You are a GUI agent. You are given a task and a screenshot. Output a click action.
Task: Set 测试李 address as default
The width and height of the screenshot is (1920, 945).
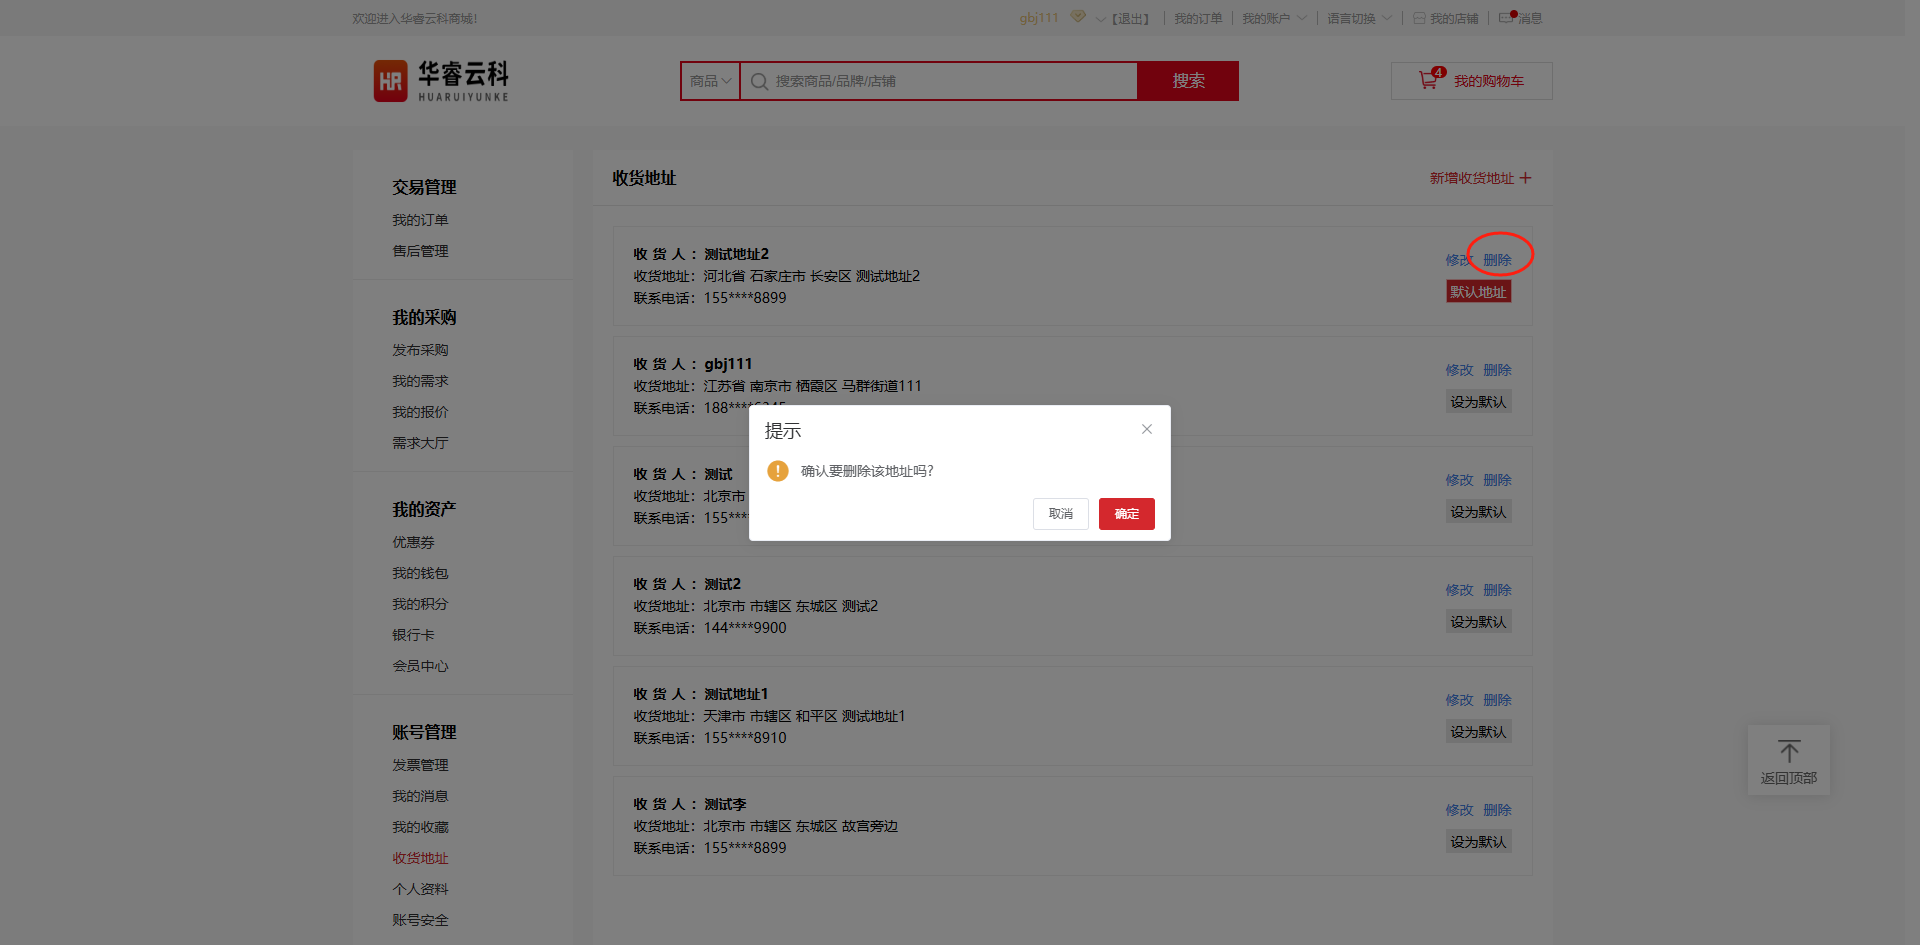click(x=1478, y=842)
